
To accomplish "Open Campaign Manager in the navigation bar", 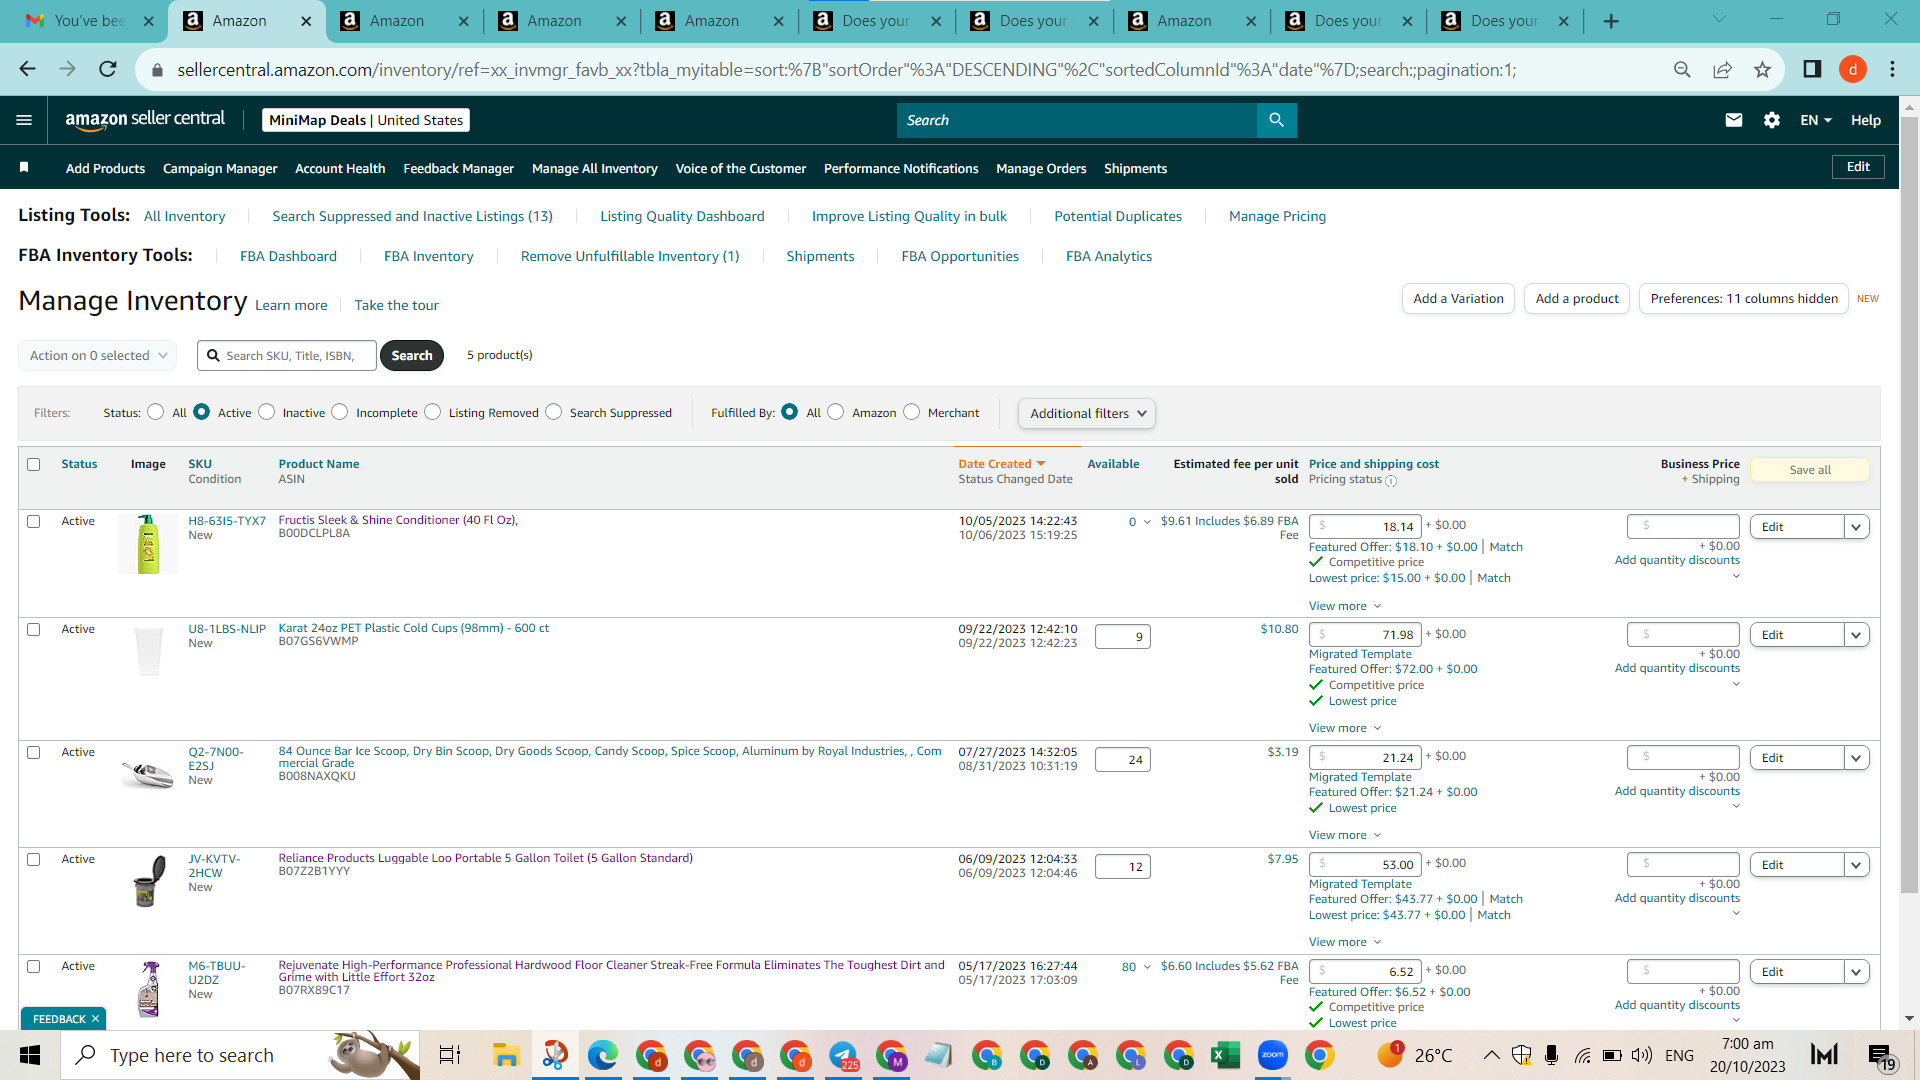I will pos(220,168).
